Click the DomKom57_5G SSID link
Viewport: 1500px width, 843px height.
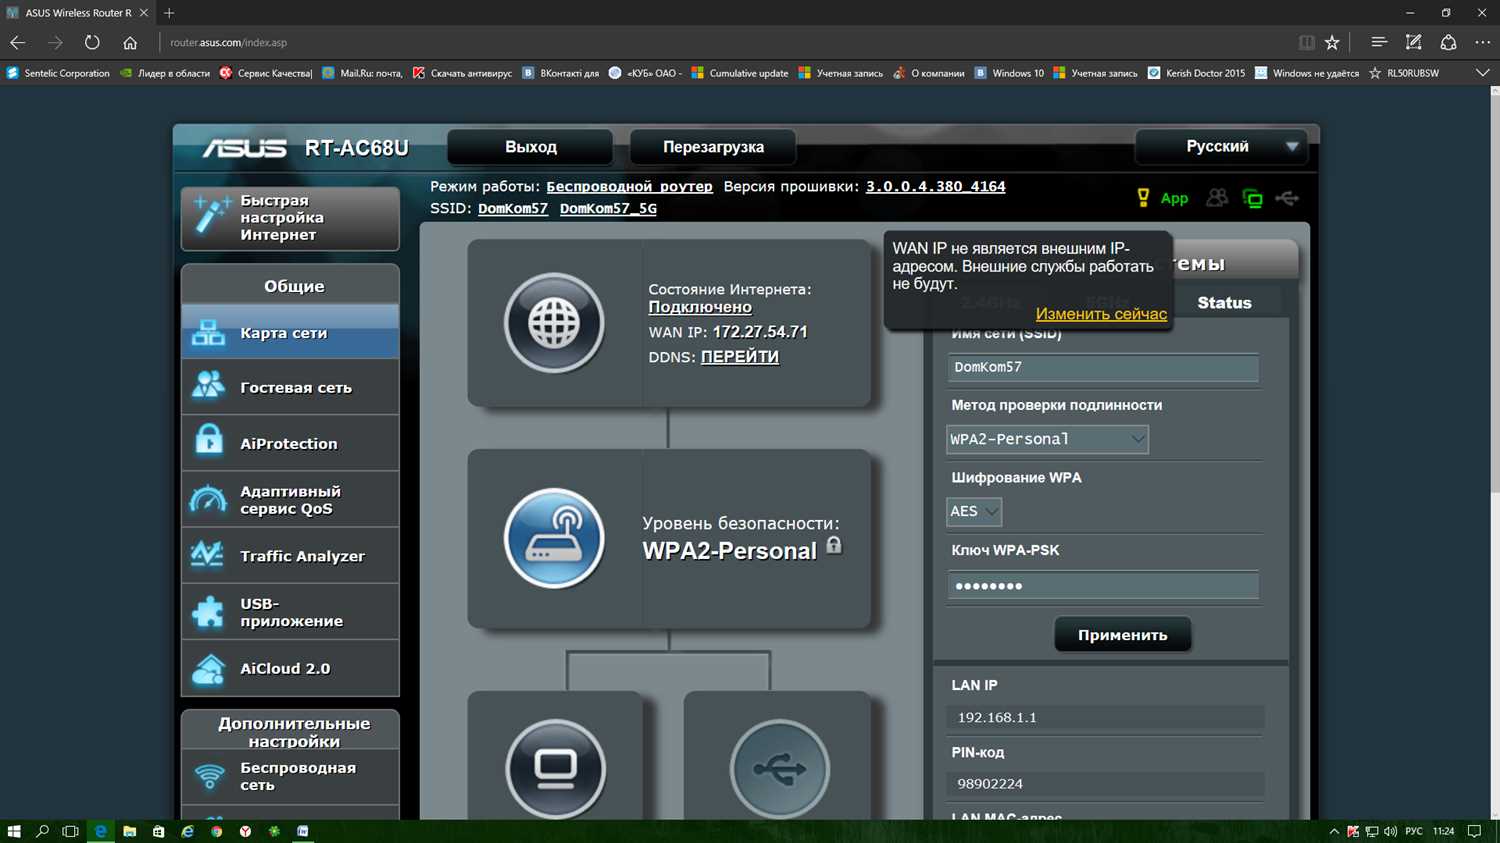coord(608,208)
